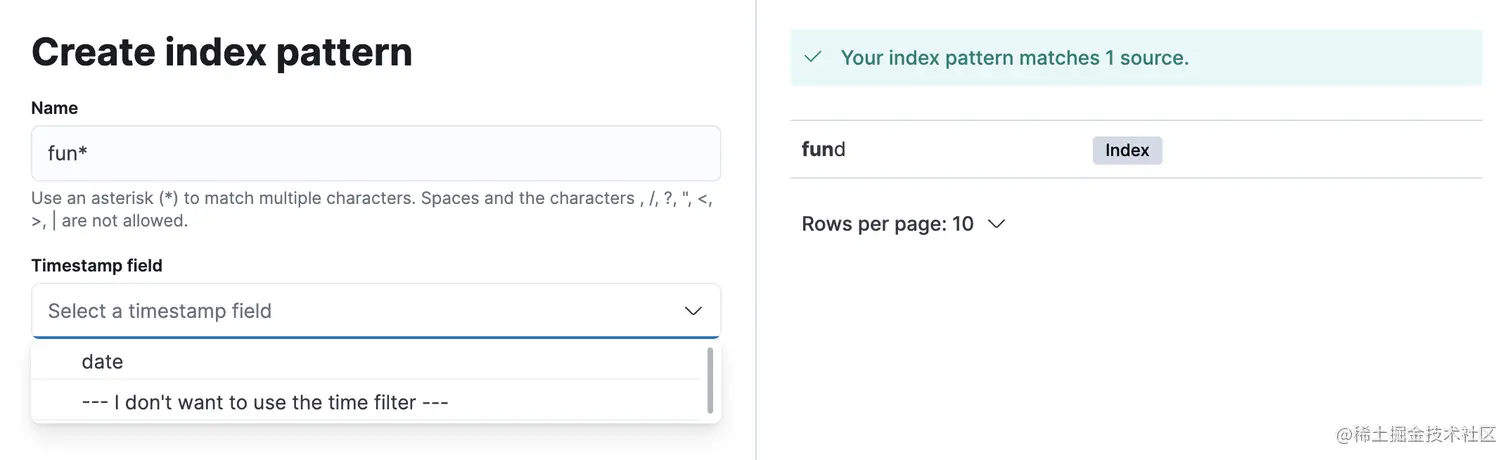
Task: Click the "Your index pattern matches 1 source" message
Action: point(1014,58)
